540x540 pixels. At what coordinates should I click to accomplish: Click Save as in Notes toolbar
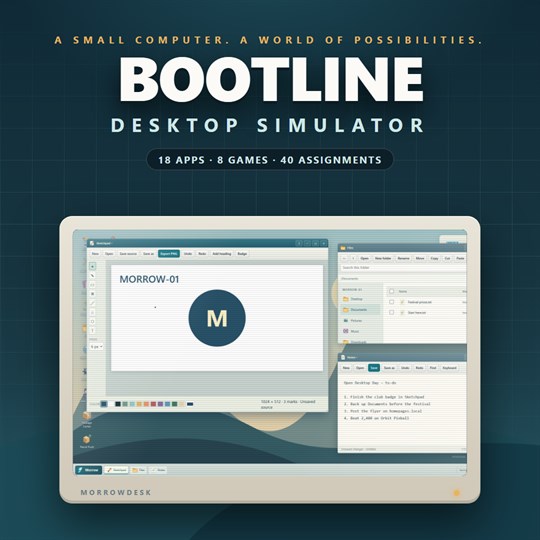pos(389,368)
